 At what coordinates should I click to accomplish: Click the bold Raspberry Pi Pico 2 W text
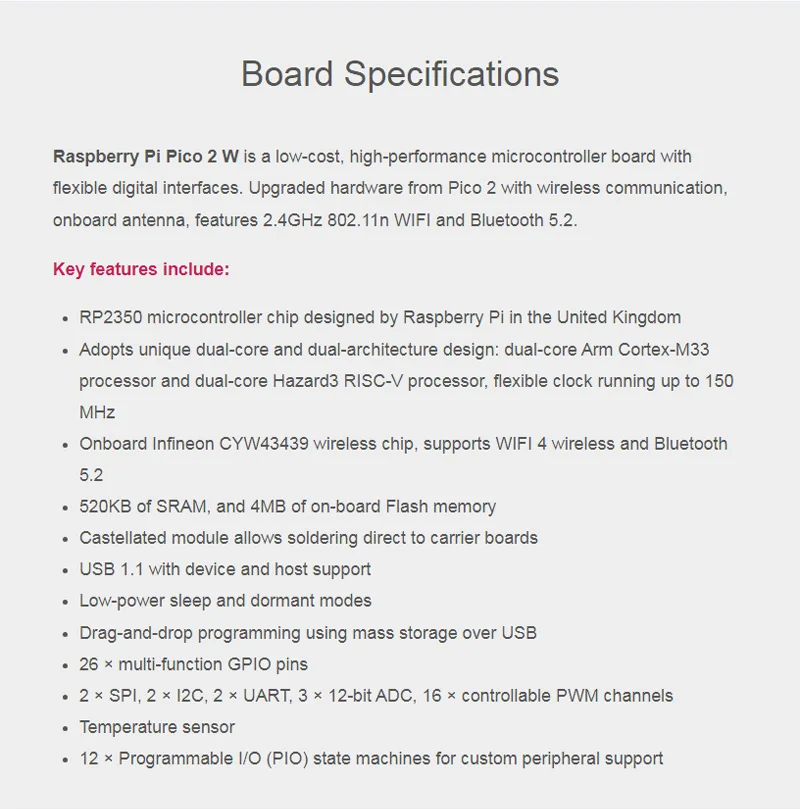pyautogui.click(x=146, y=157)
